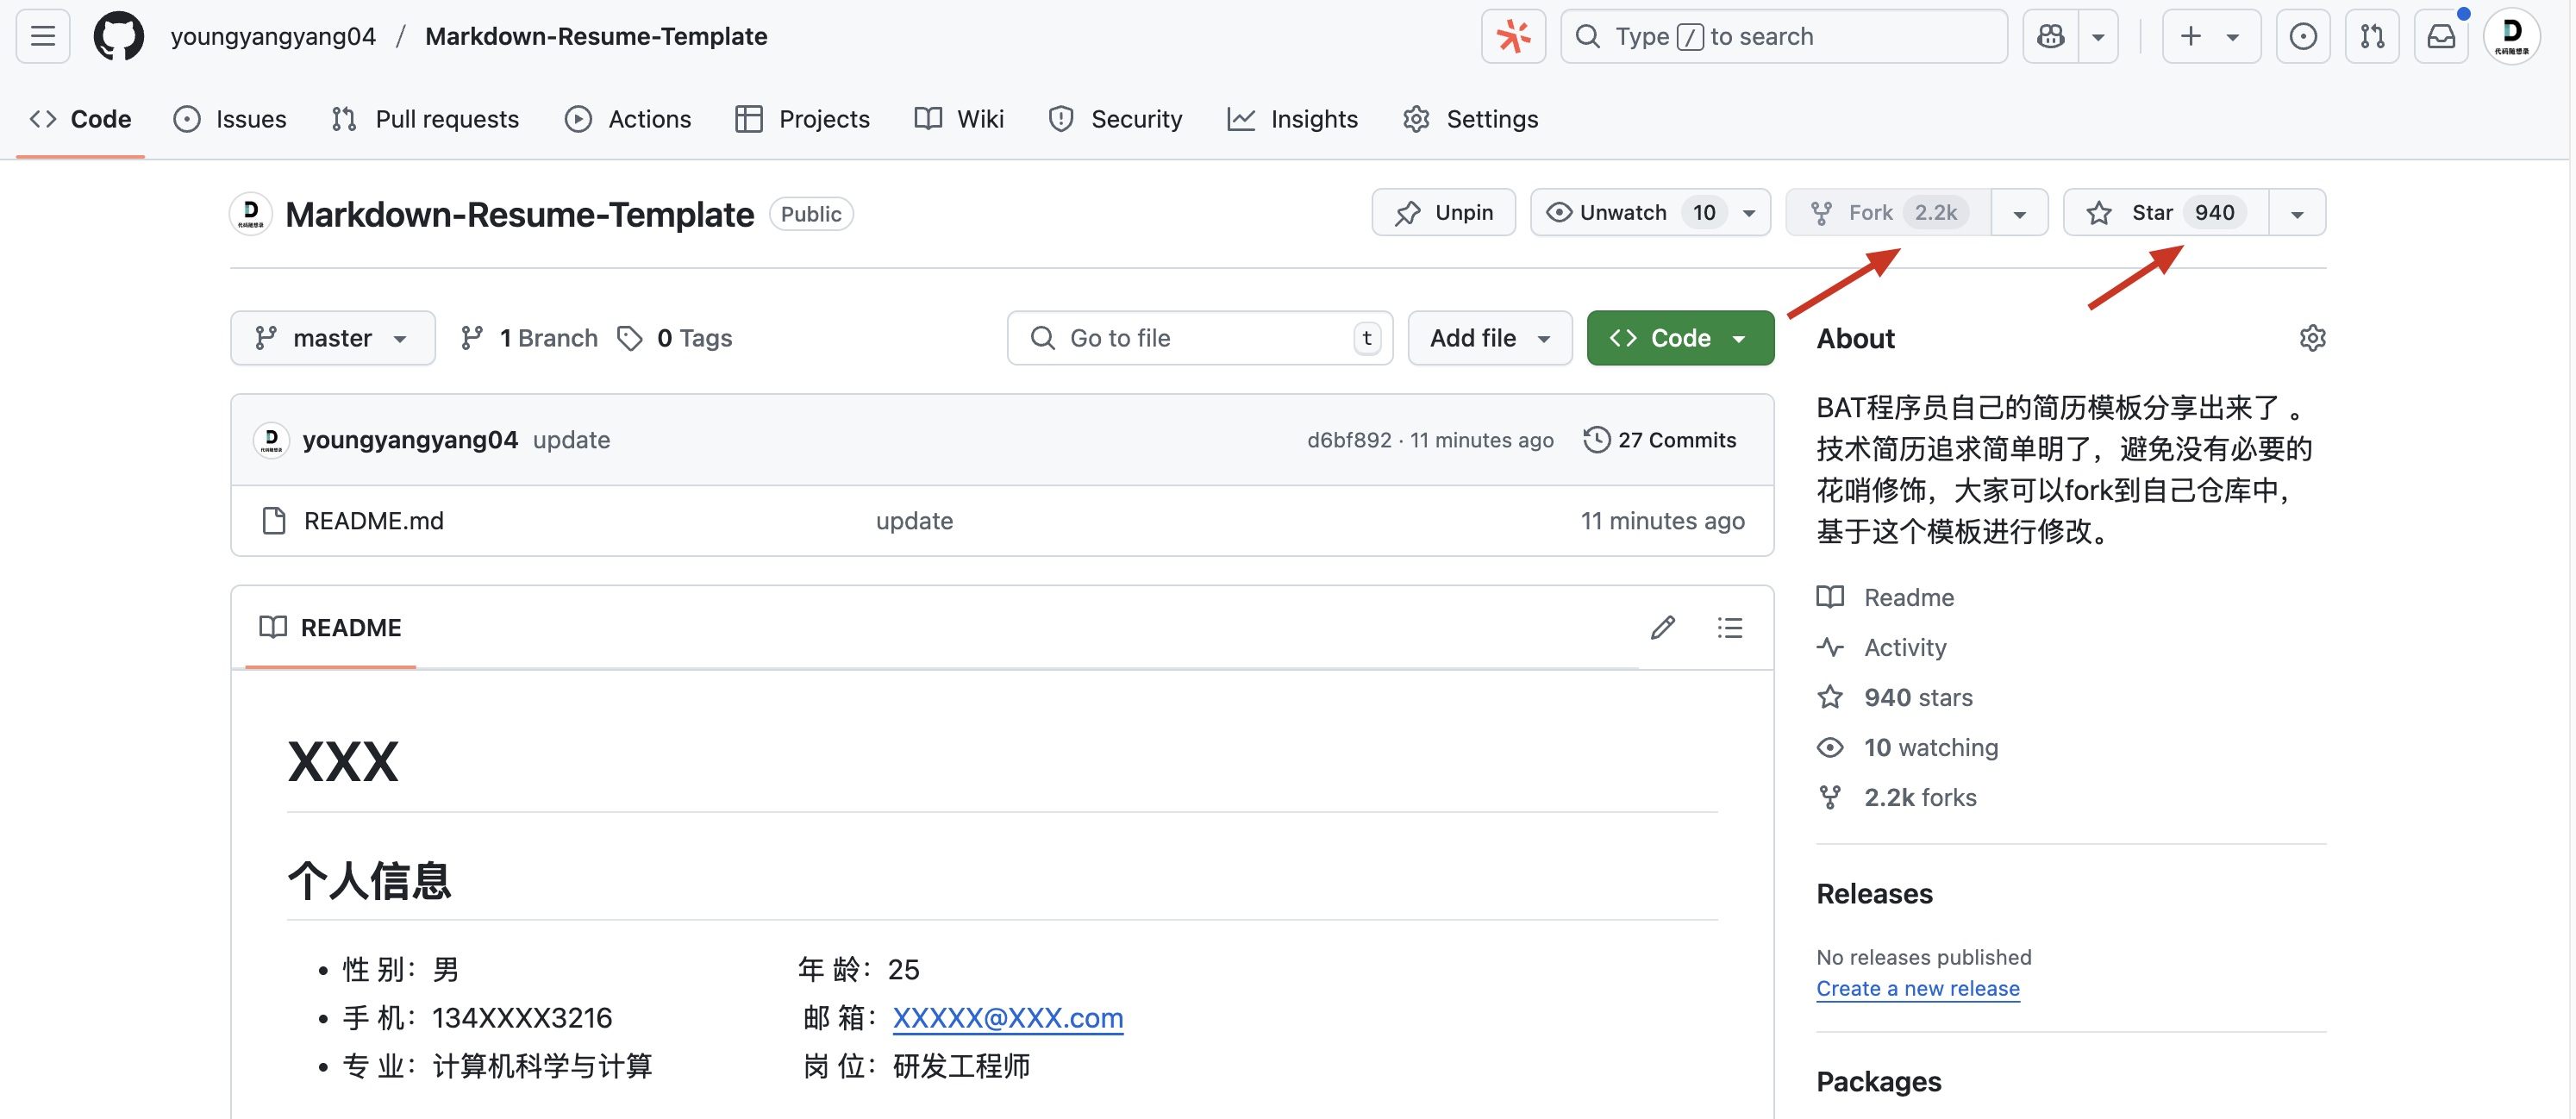Screen dimensions: 2576x1119
Task: Open the notifications inbox icon
Action: [2441, 36]
